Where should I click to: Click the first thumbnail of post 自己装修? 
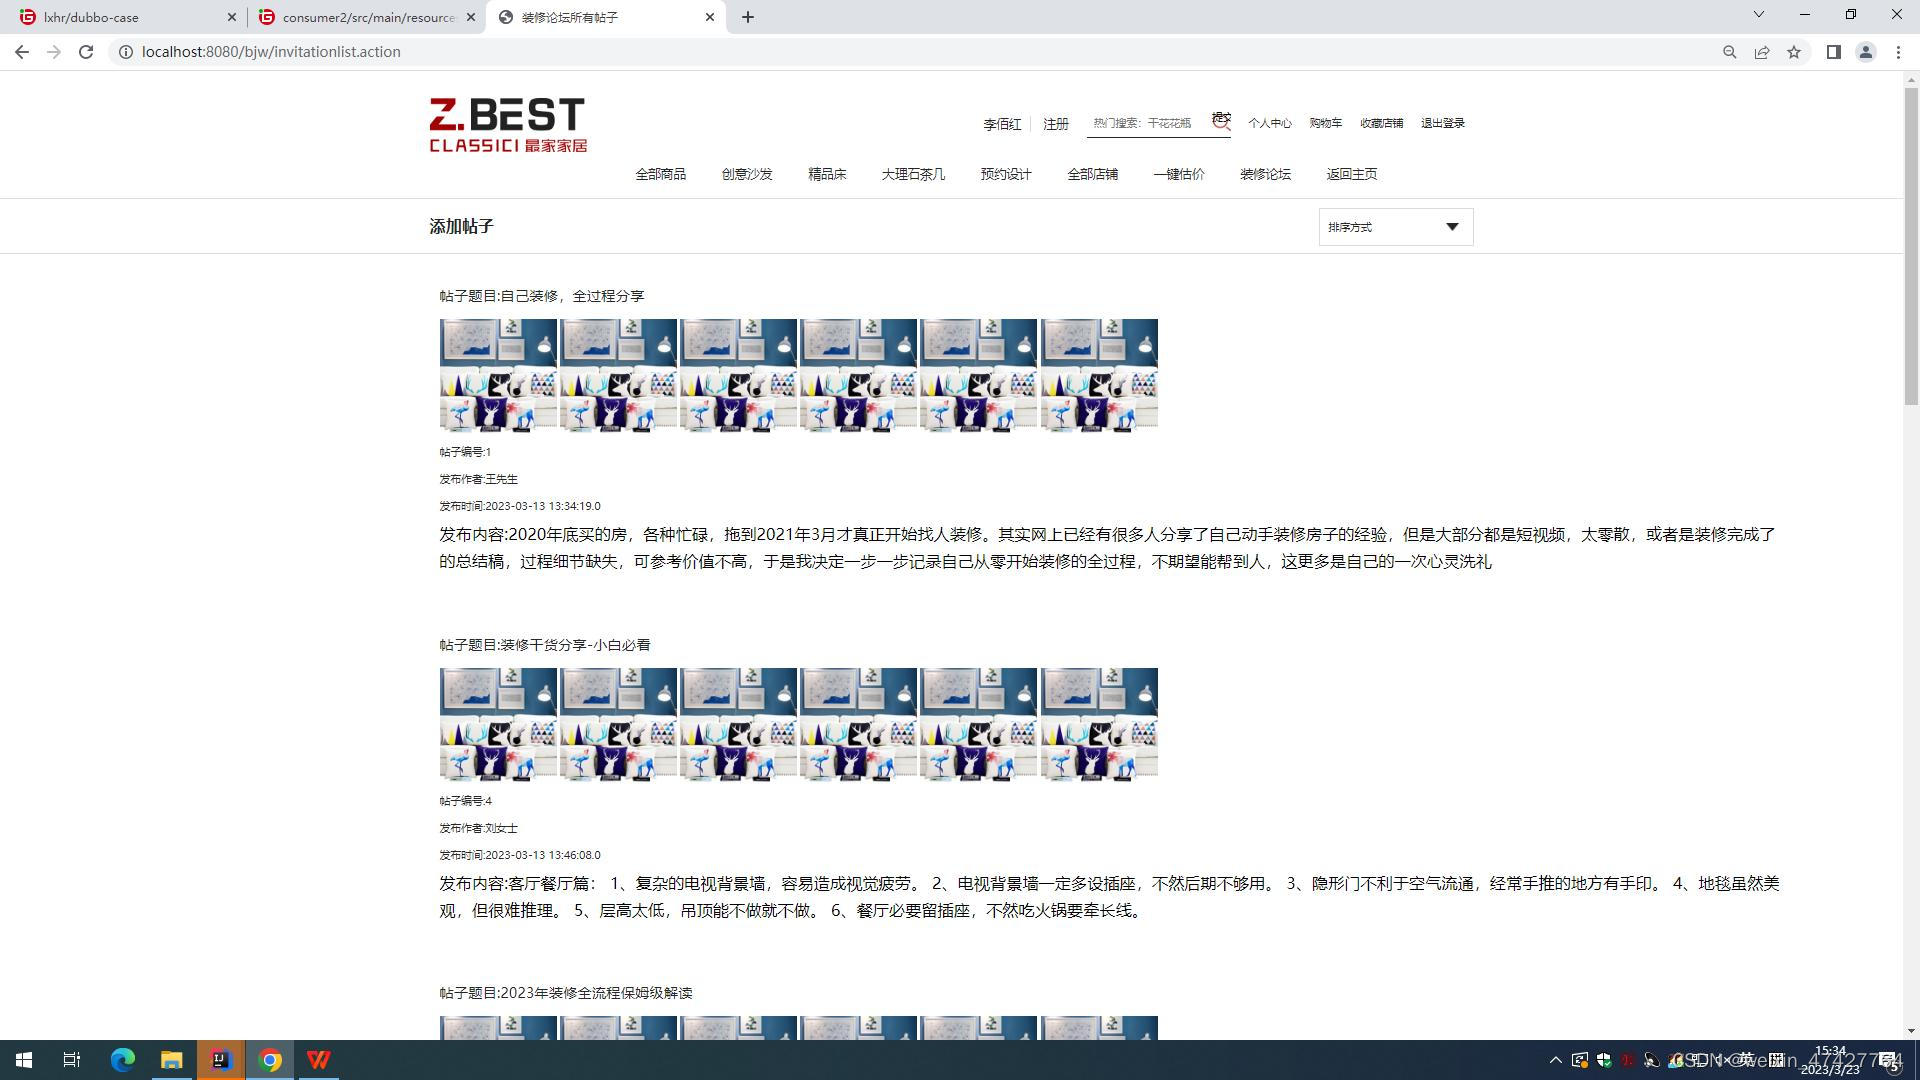coord(498,375)
